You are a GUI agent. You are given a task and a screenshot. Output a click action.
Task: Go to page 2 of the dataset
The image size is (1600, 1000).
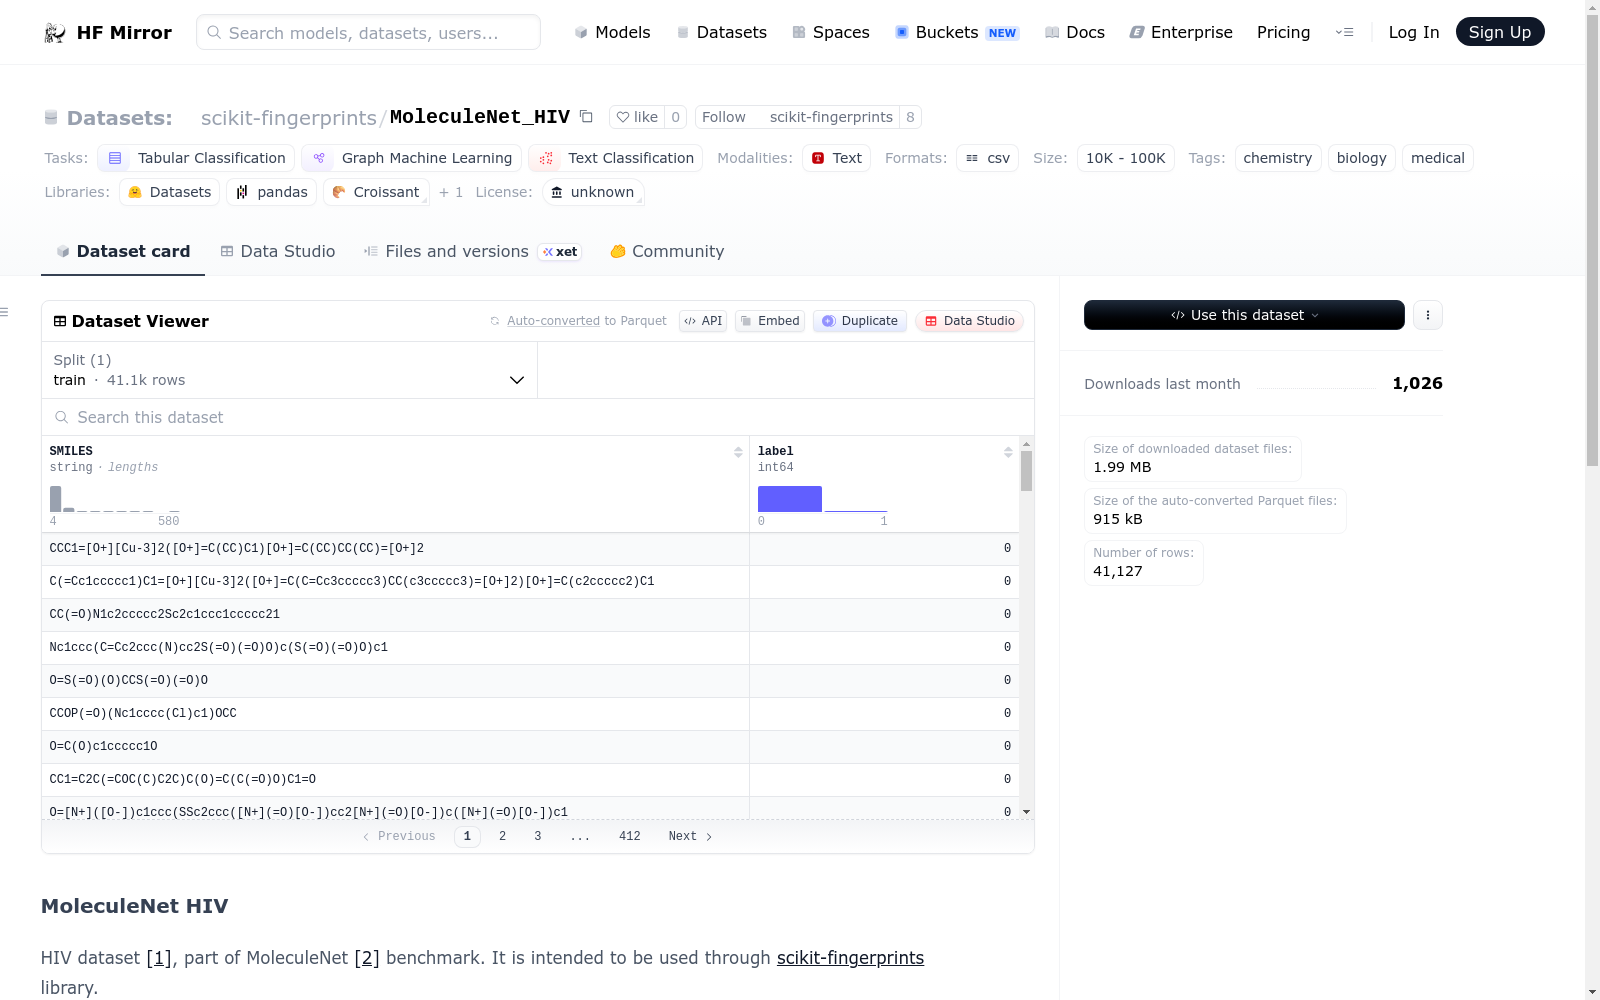click(x=502, y=837)
